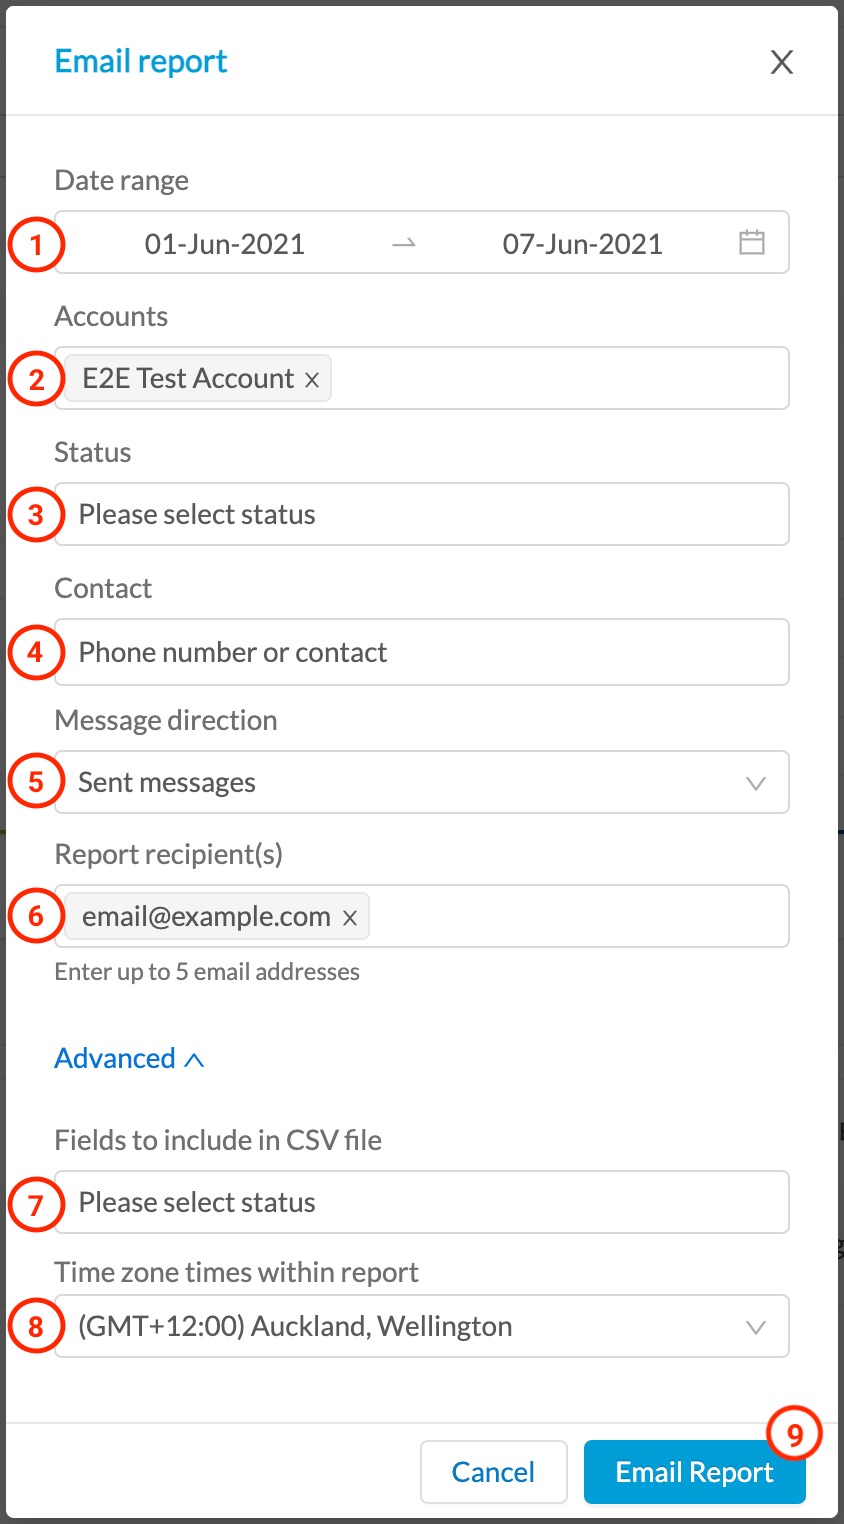The image size is (844, 1524).
Task: Click the Cancel button
Action: click(494, 1472)
